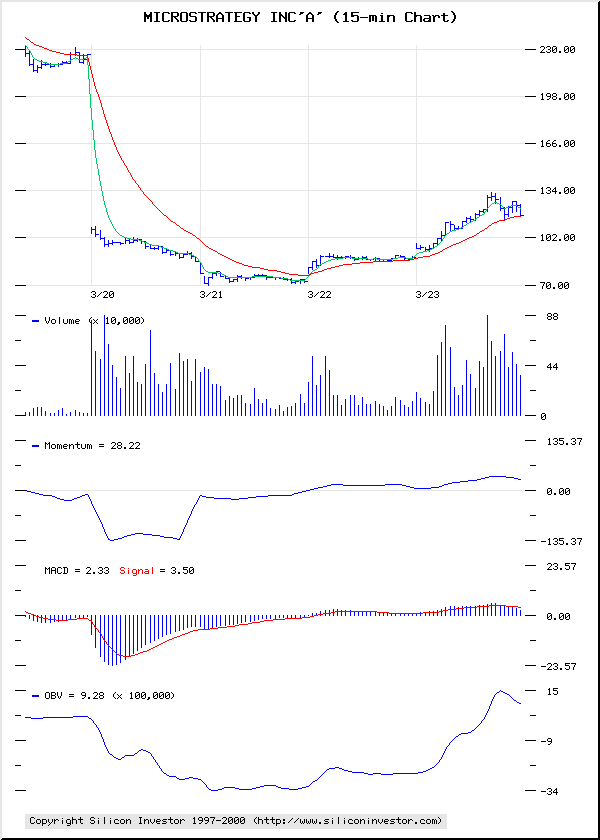Click the 166.00 price axis label

(x=557, y=144)
